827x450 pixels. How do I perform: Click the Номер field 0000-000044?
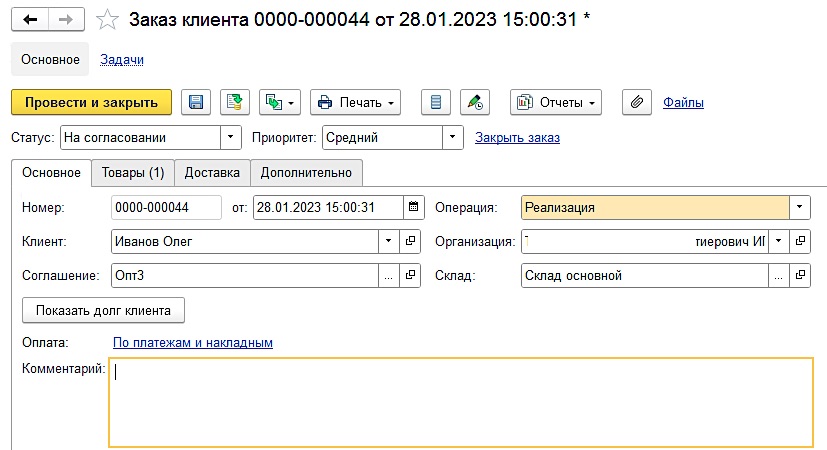[x=166, y=207]
